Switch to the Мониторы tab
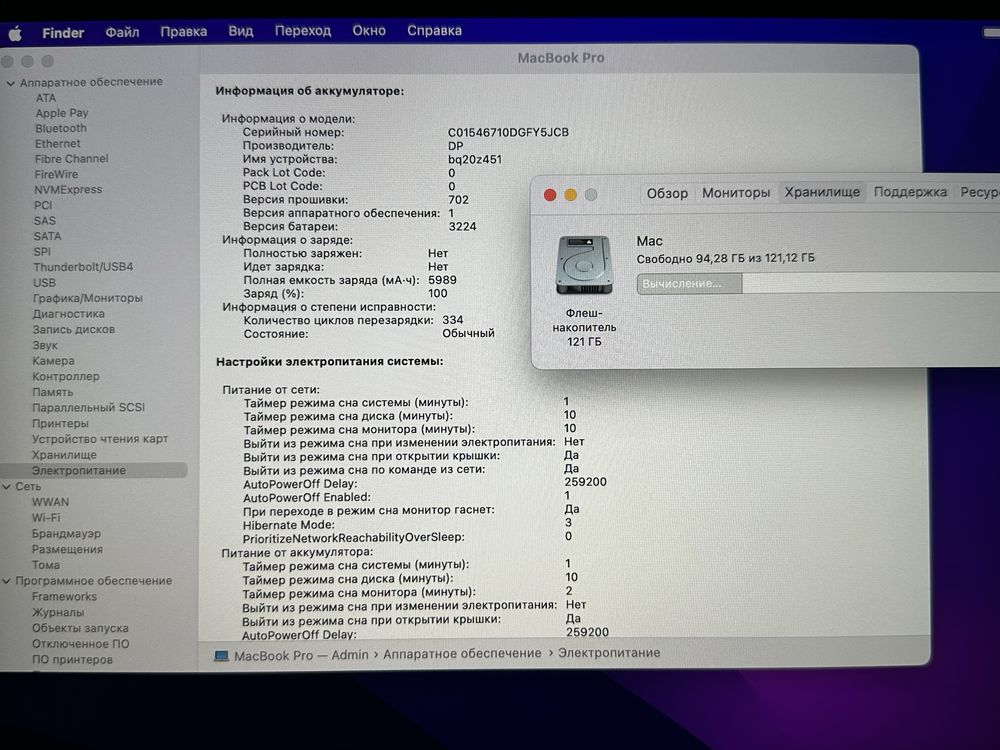This screenshot has height=750, width=1000. (736, 193)
